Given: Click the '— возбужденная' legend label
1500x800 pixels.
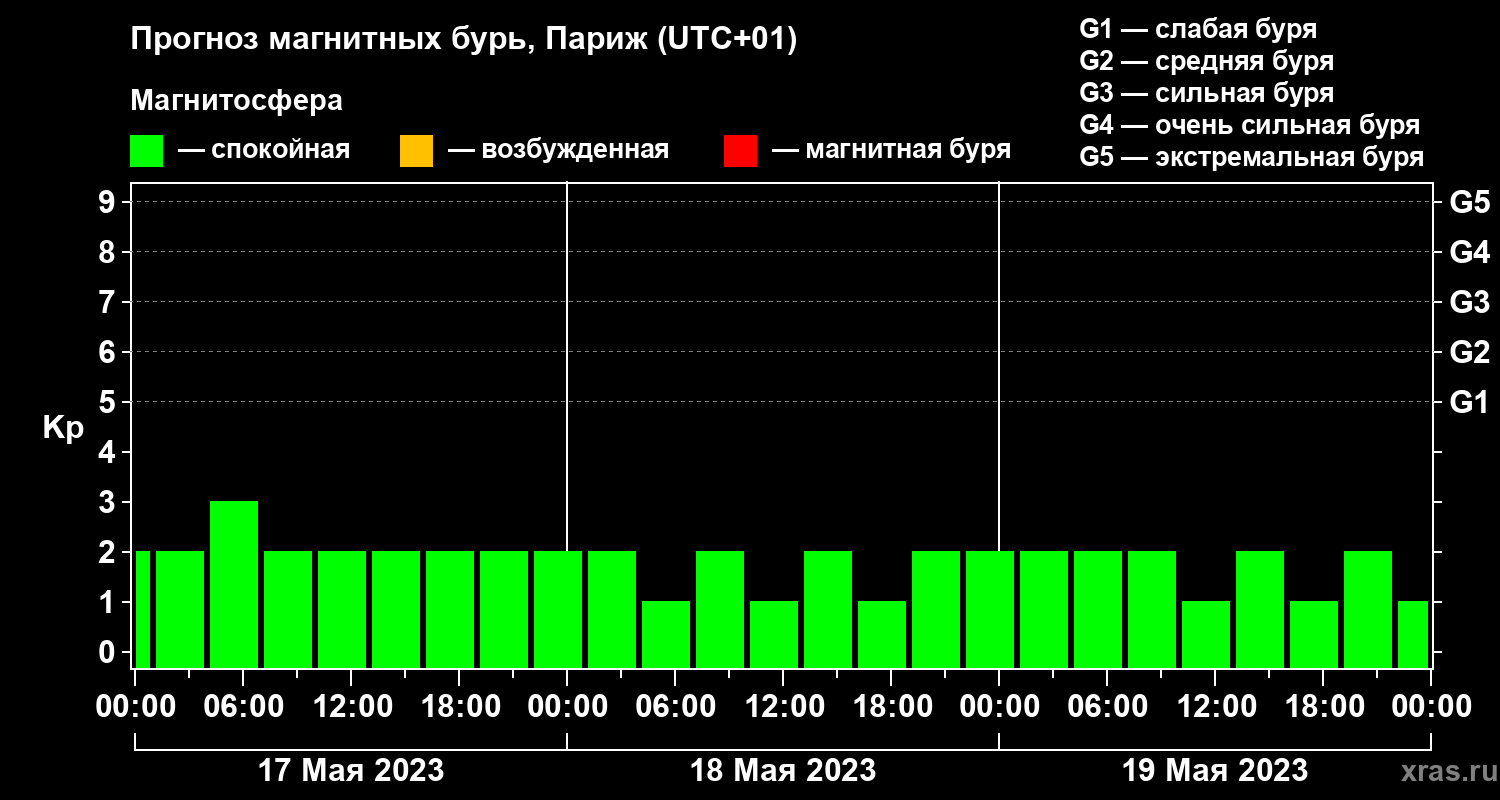Looking at the screenshot, I should pos(558,150).
